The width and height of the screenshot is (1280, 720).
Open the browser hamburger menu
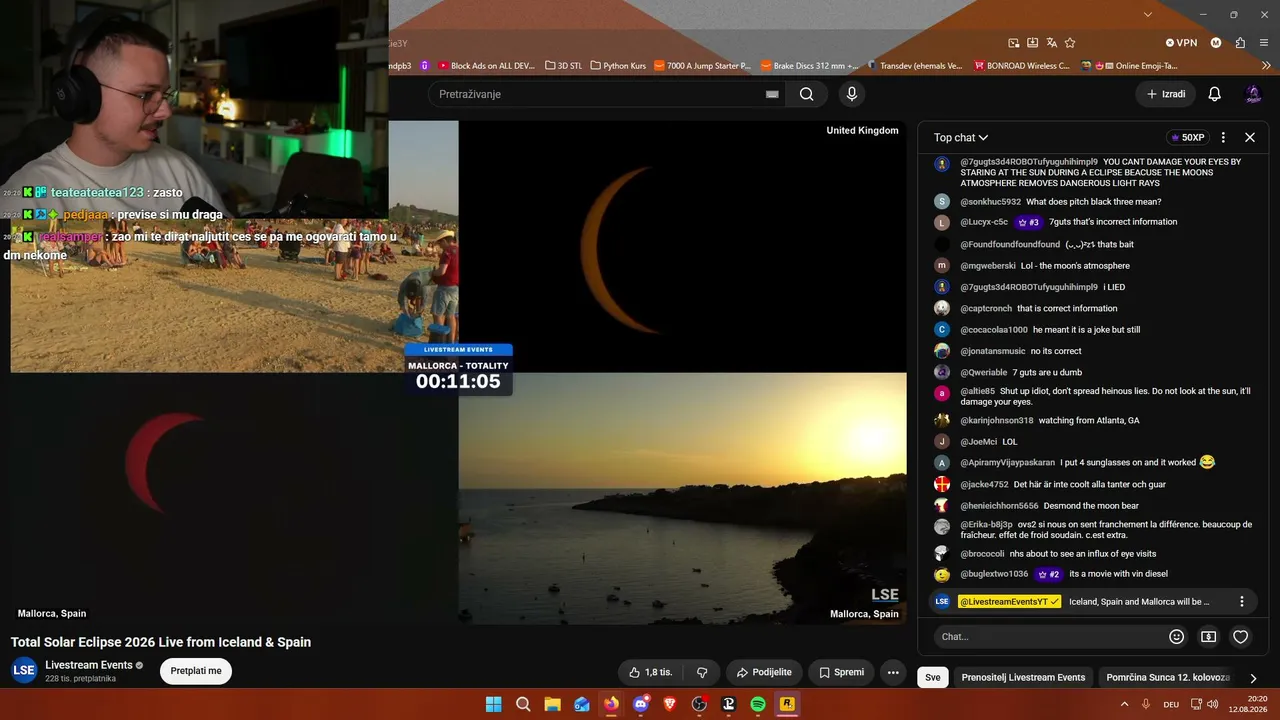1264,43
